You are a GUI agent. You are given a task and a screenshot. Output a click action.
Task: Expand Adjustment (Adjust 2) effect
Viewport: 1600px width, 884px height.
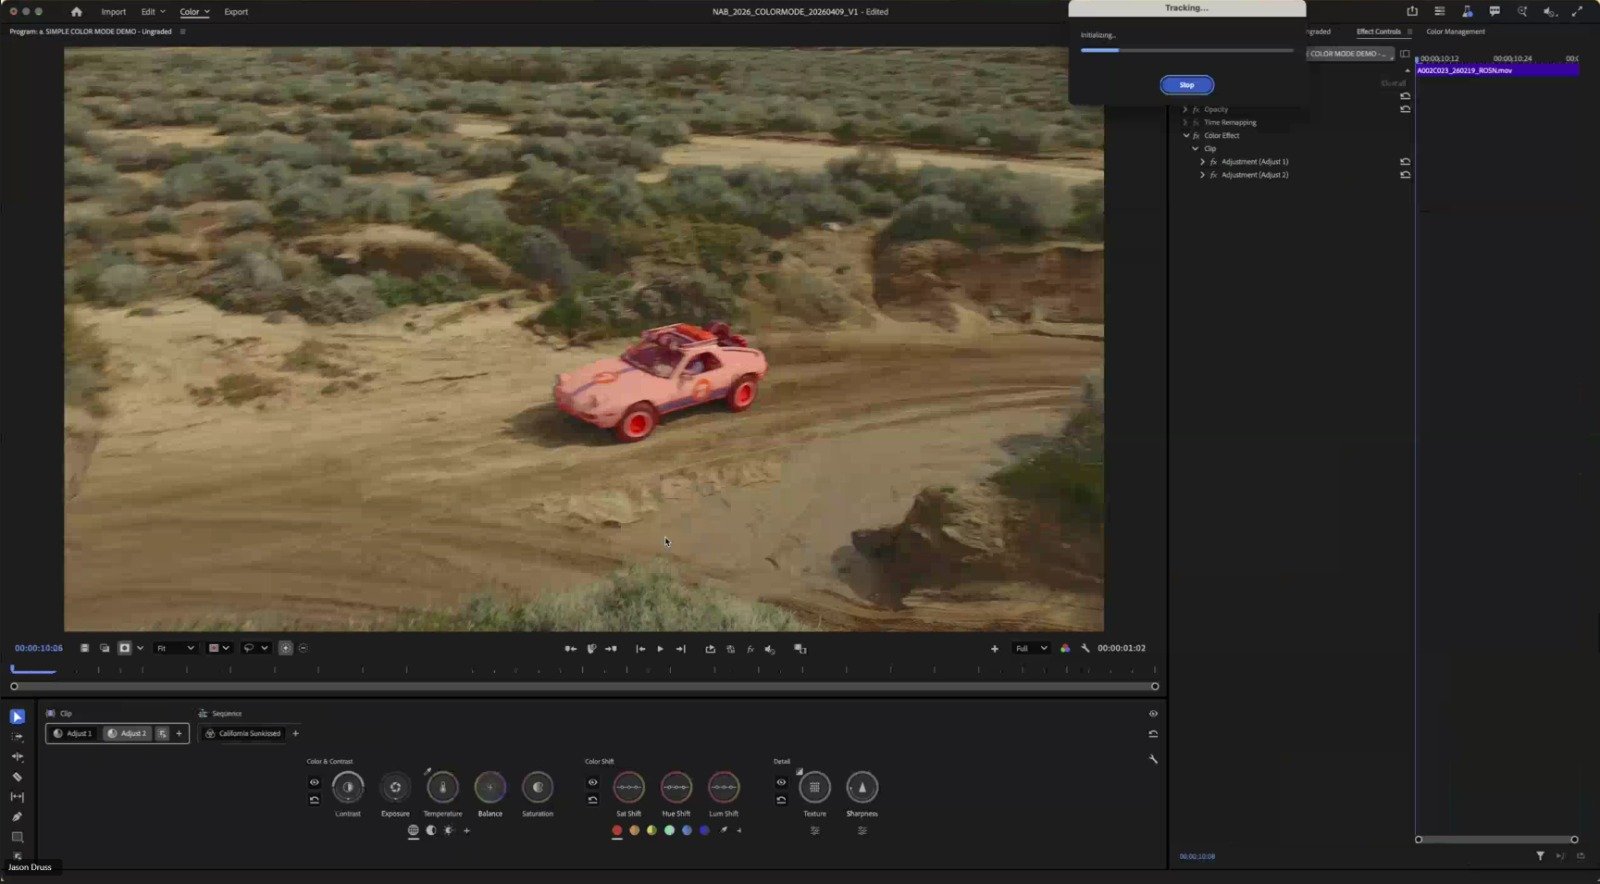point(1202,175)
